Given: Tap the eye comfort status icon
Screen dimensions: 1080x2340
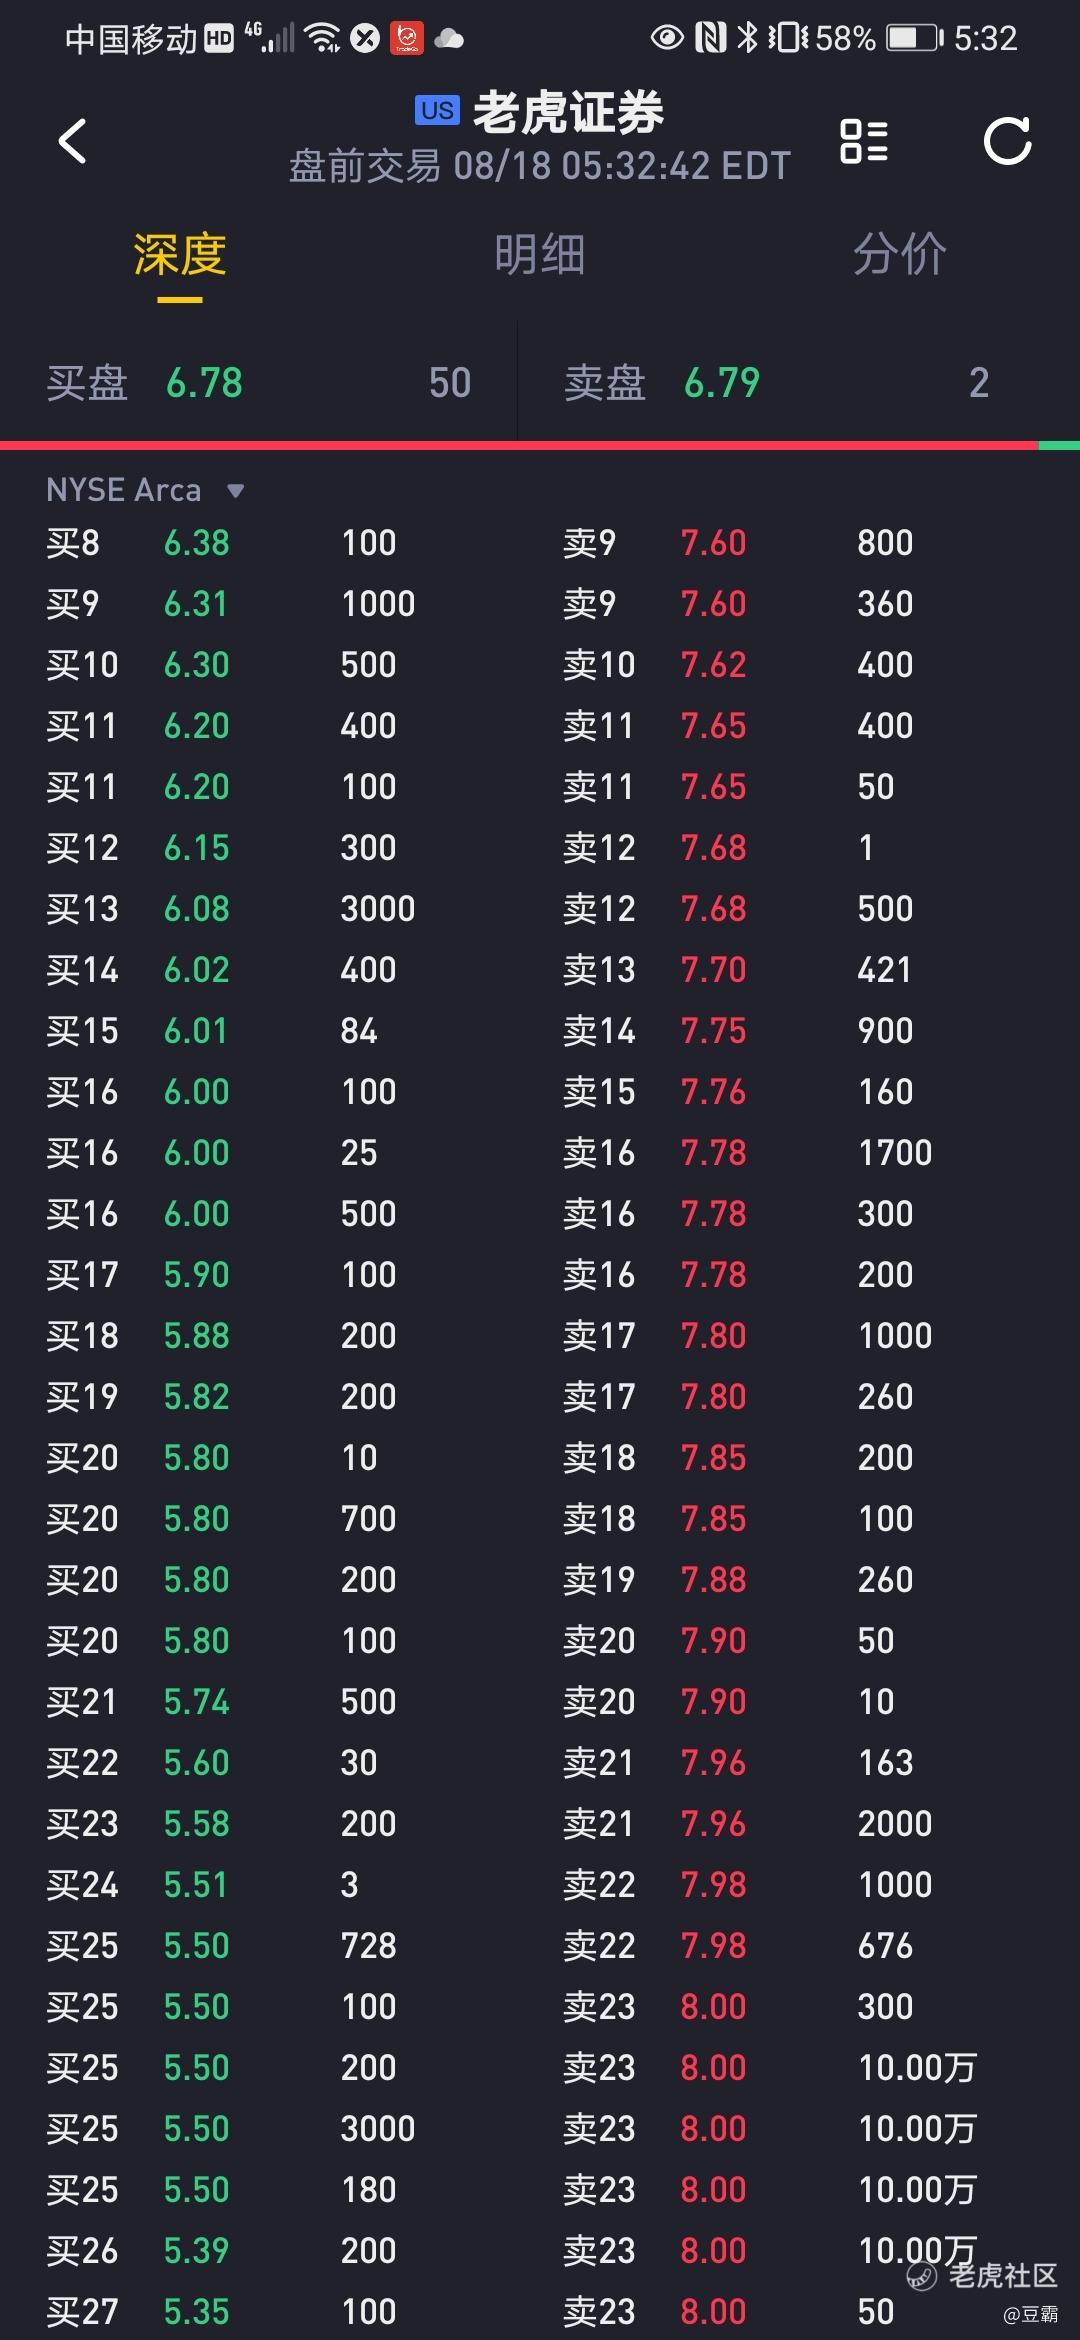Looking at the screenshot, I should click(x=667, y=38).
